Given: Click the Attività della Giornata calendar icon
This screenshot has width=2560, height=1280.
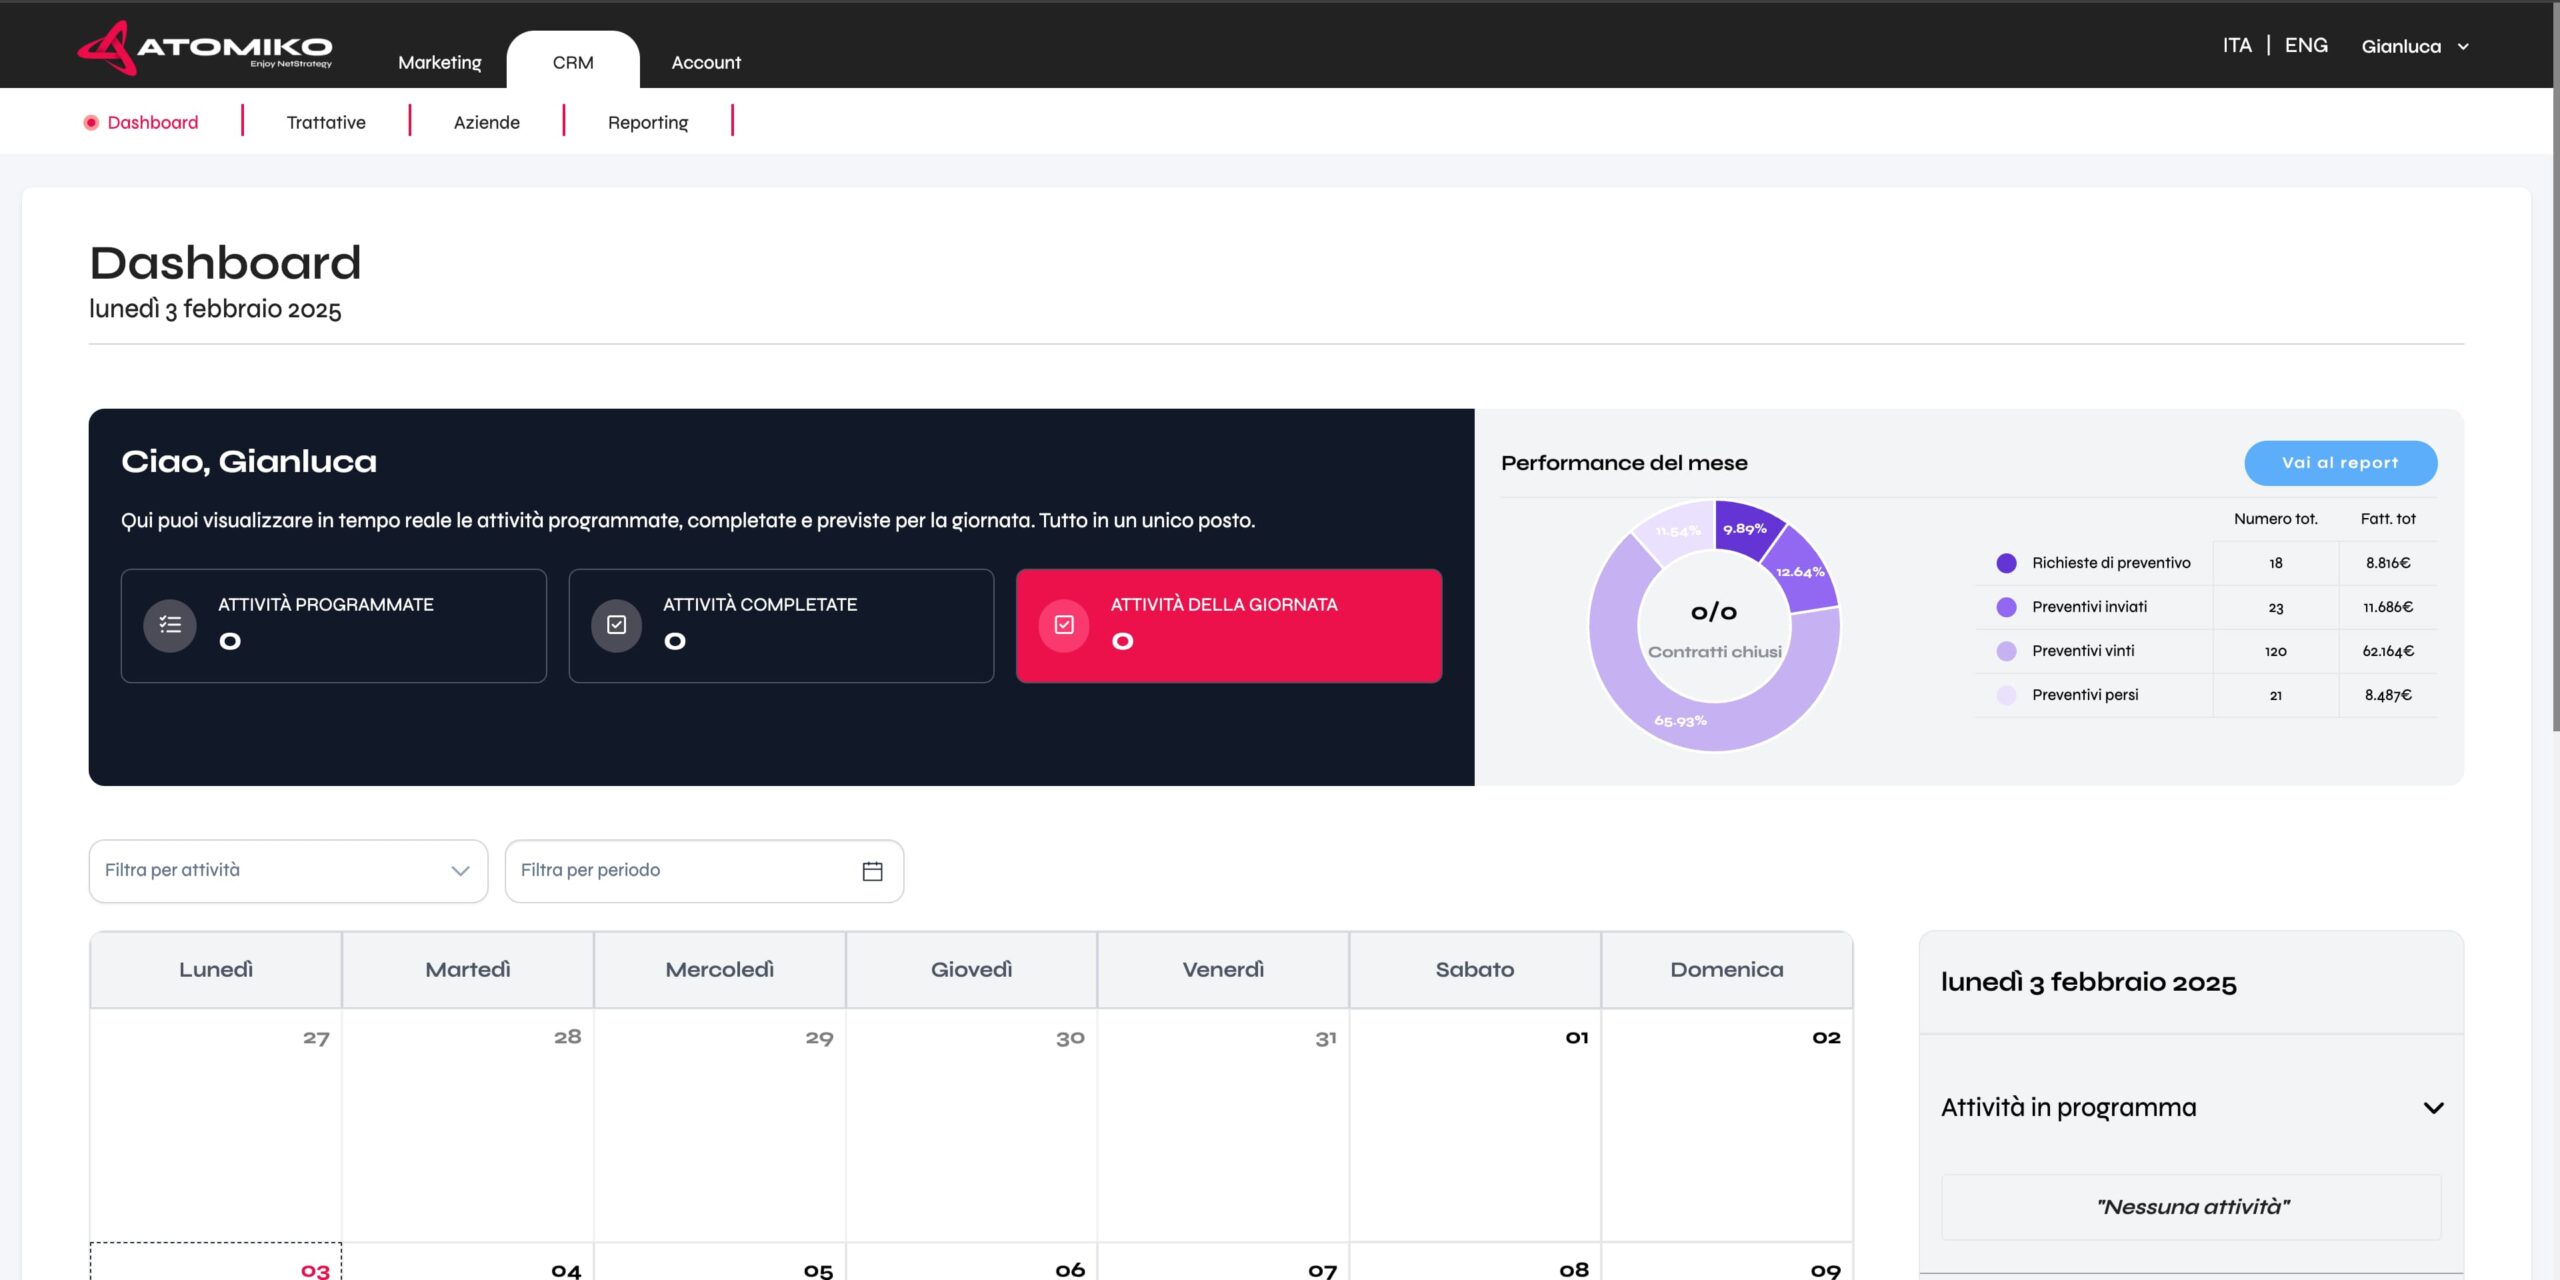Looking at the screenshot, I should tap(1064, 625).
